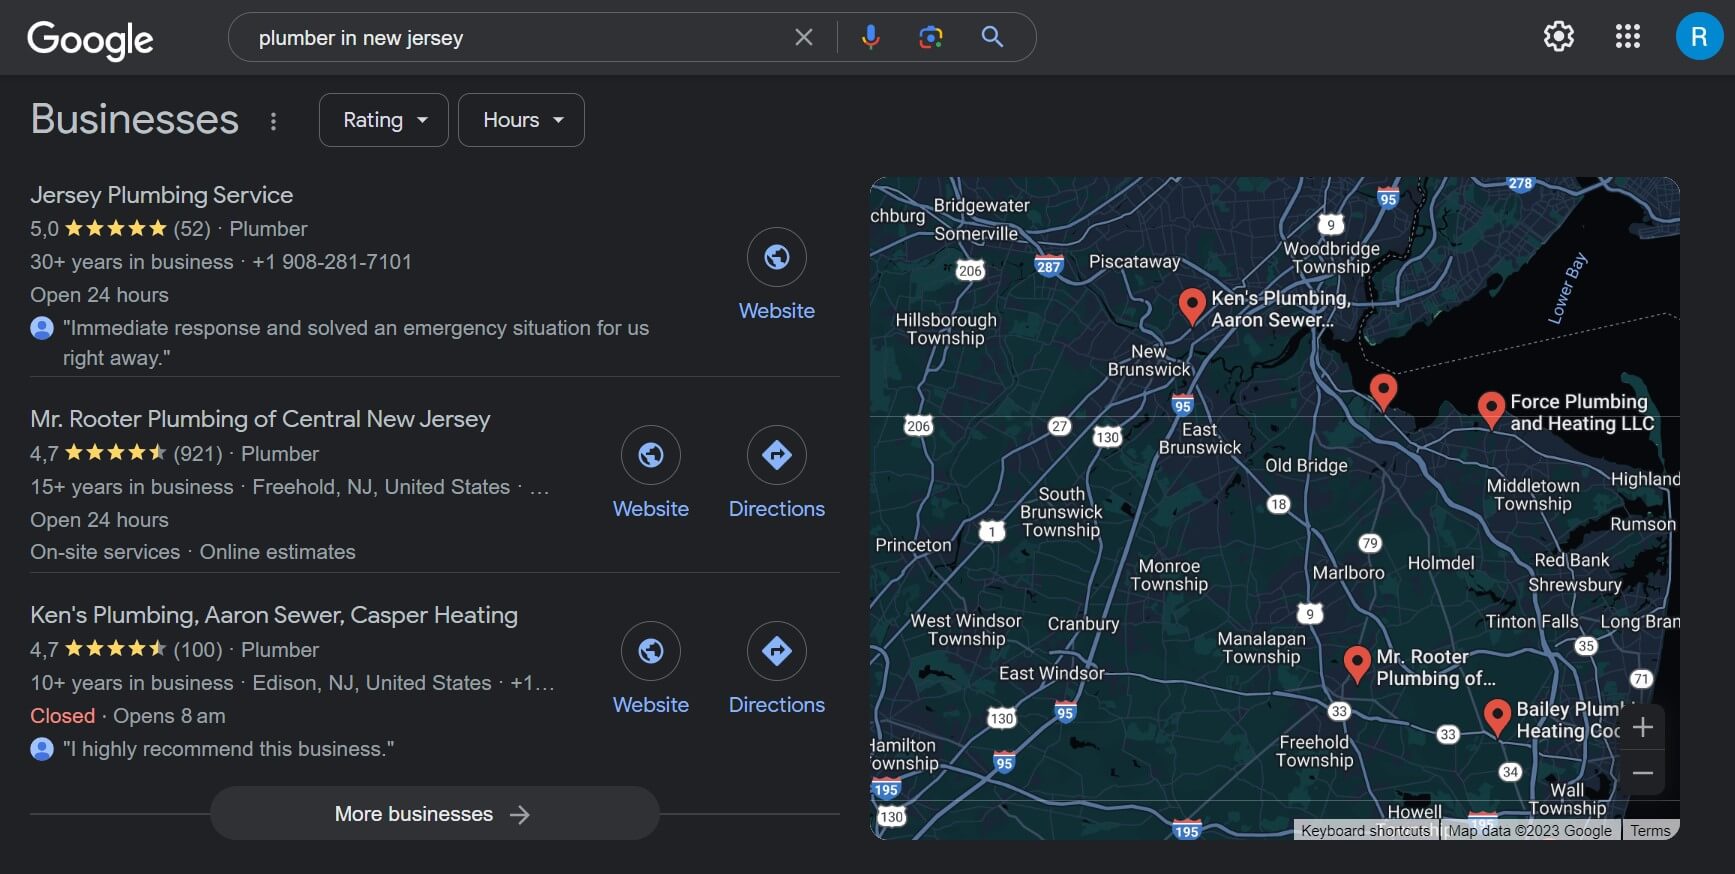Click Princeton label on the map
The image size is (1735, 874).
pyautogui.click(x=913, y=545)
